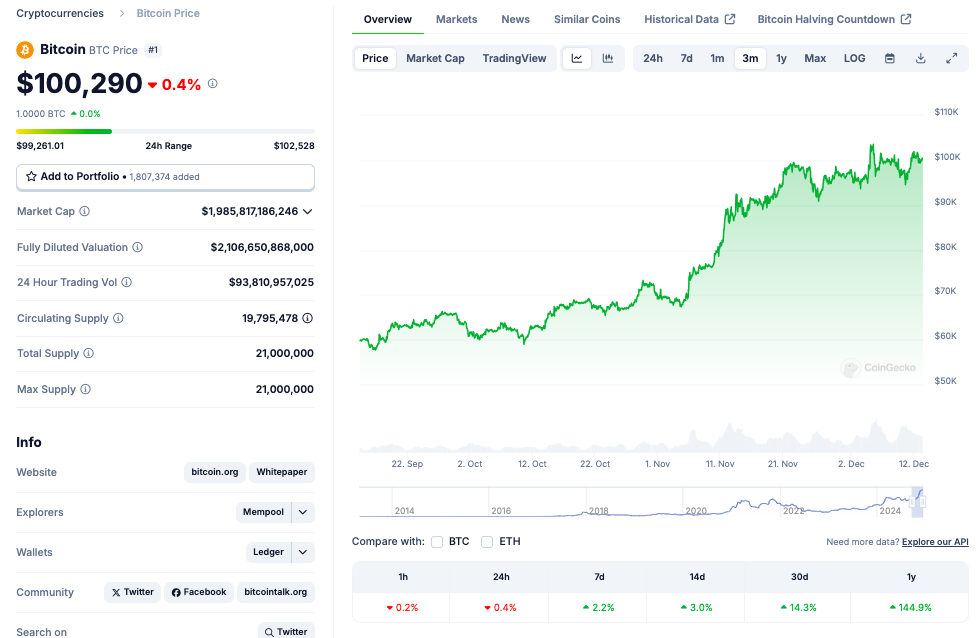Click Bitcoin Halving Countdown external link icon
The image size is (978, 638).
click(x=906, y=19)
